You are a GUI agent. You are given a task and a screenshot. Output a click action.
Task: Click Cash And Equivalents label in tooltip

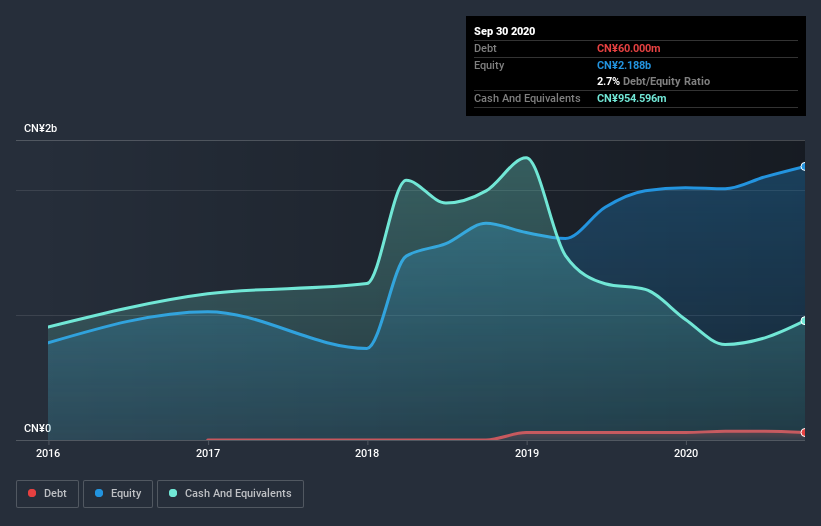pyautogui.click(x=527, y=98)
